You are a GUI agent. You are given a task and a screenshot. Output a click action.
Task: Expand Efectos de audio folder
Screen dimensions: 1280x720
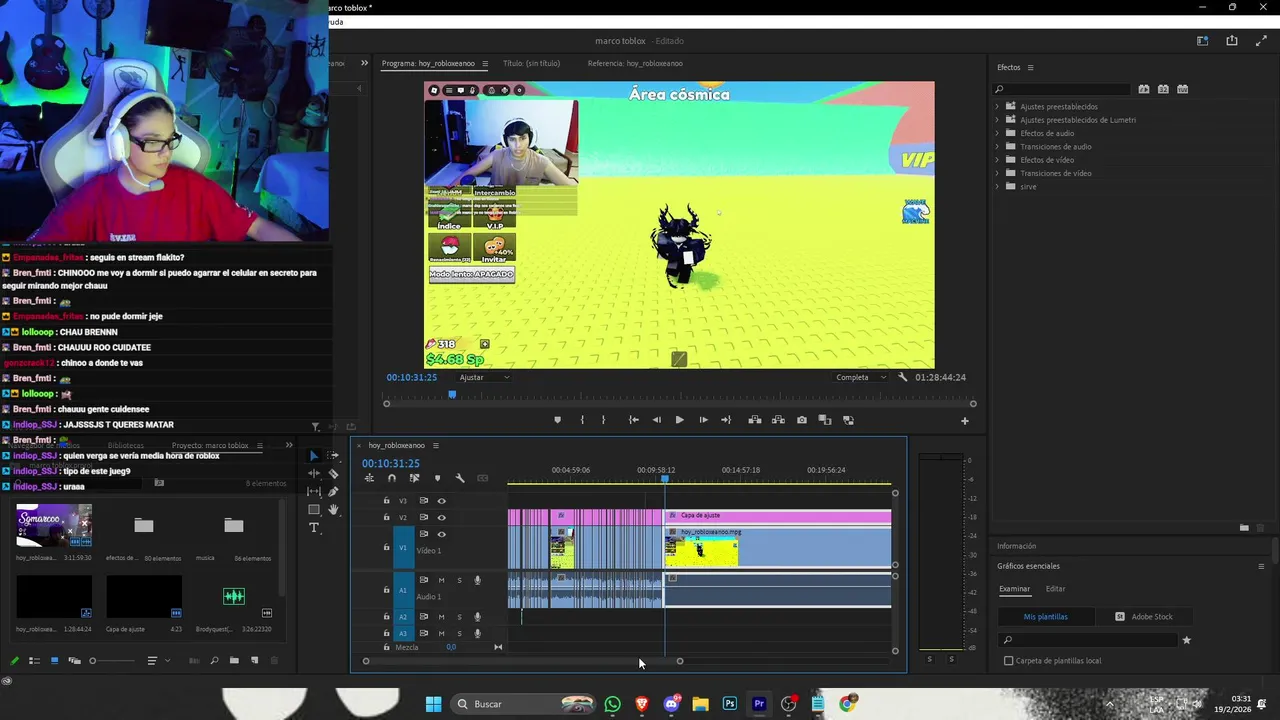coord(997,133)
